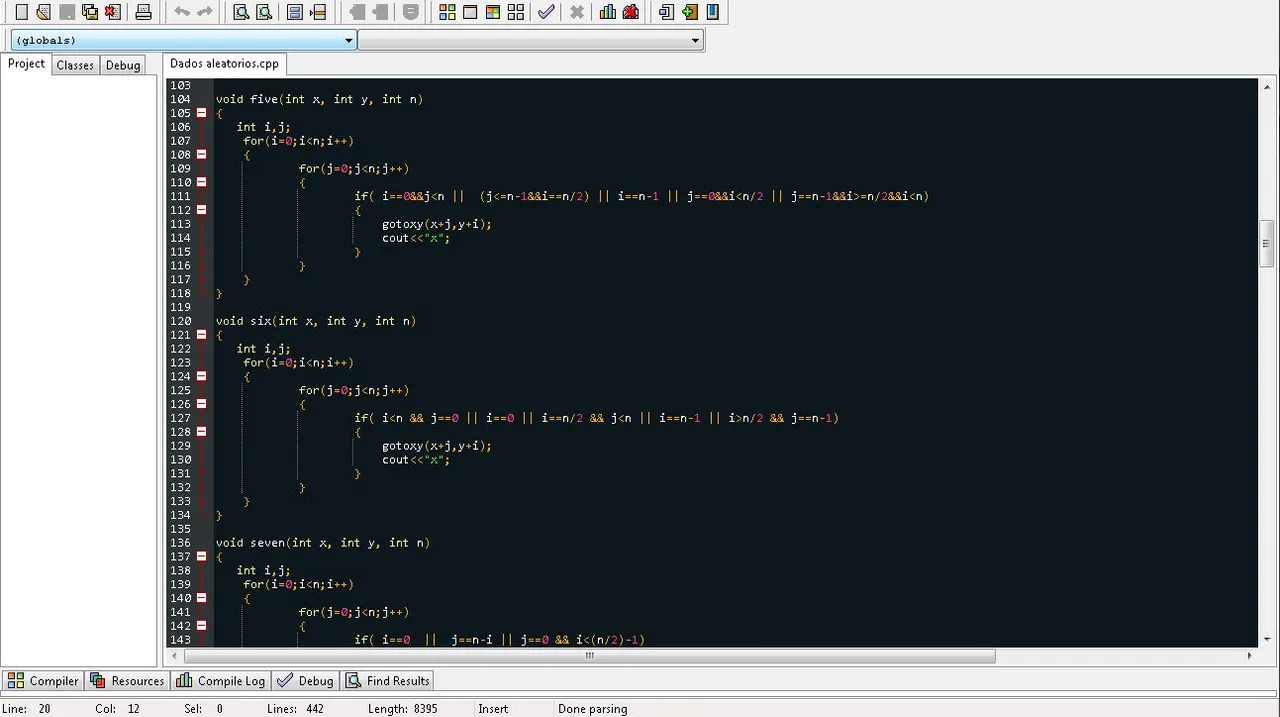
Task: Collapse the fold marker at line 105
Action: [x=201, y=113]
